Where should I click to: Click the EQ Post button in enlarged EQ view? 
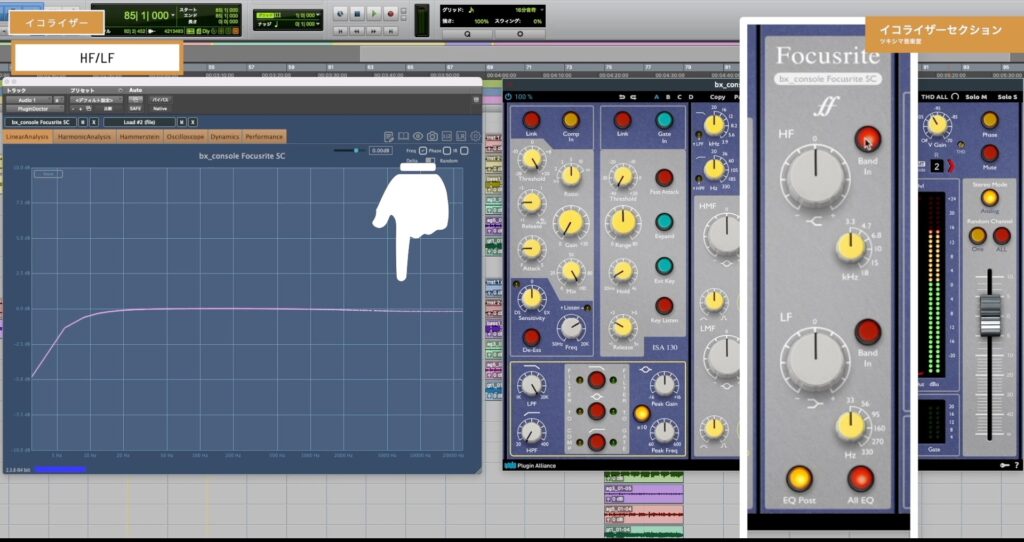pyautogui.click(x=799, y=478)
